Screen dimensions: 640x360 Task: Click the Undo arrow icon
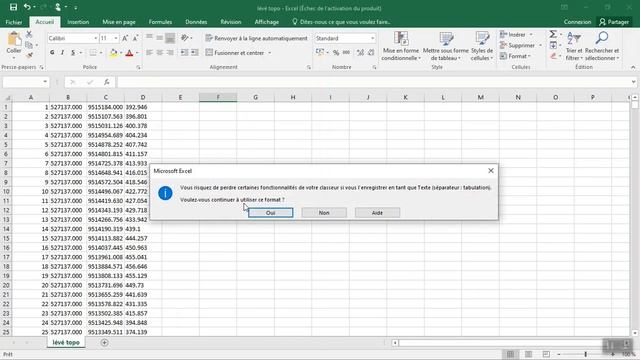tap(27, 7)
